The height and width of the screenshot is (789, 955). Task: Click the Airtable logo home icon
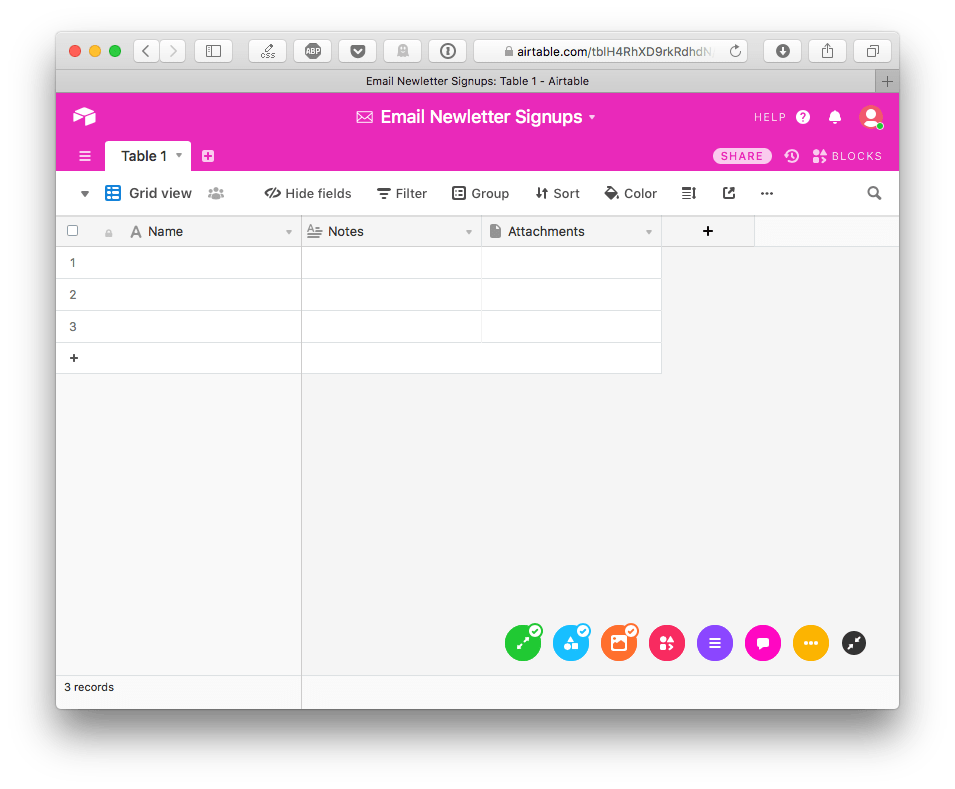(84, 116)
